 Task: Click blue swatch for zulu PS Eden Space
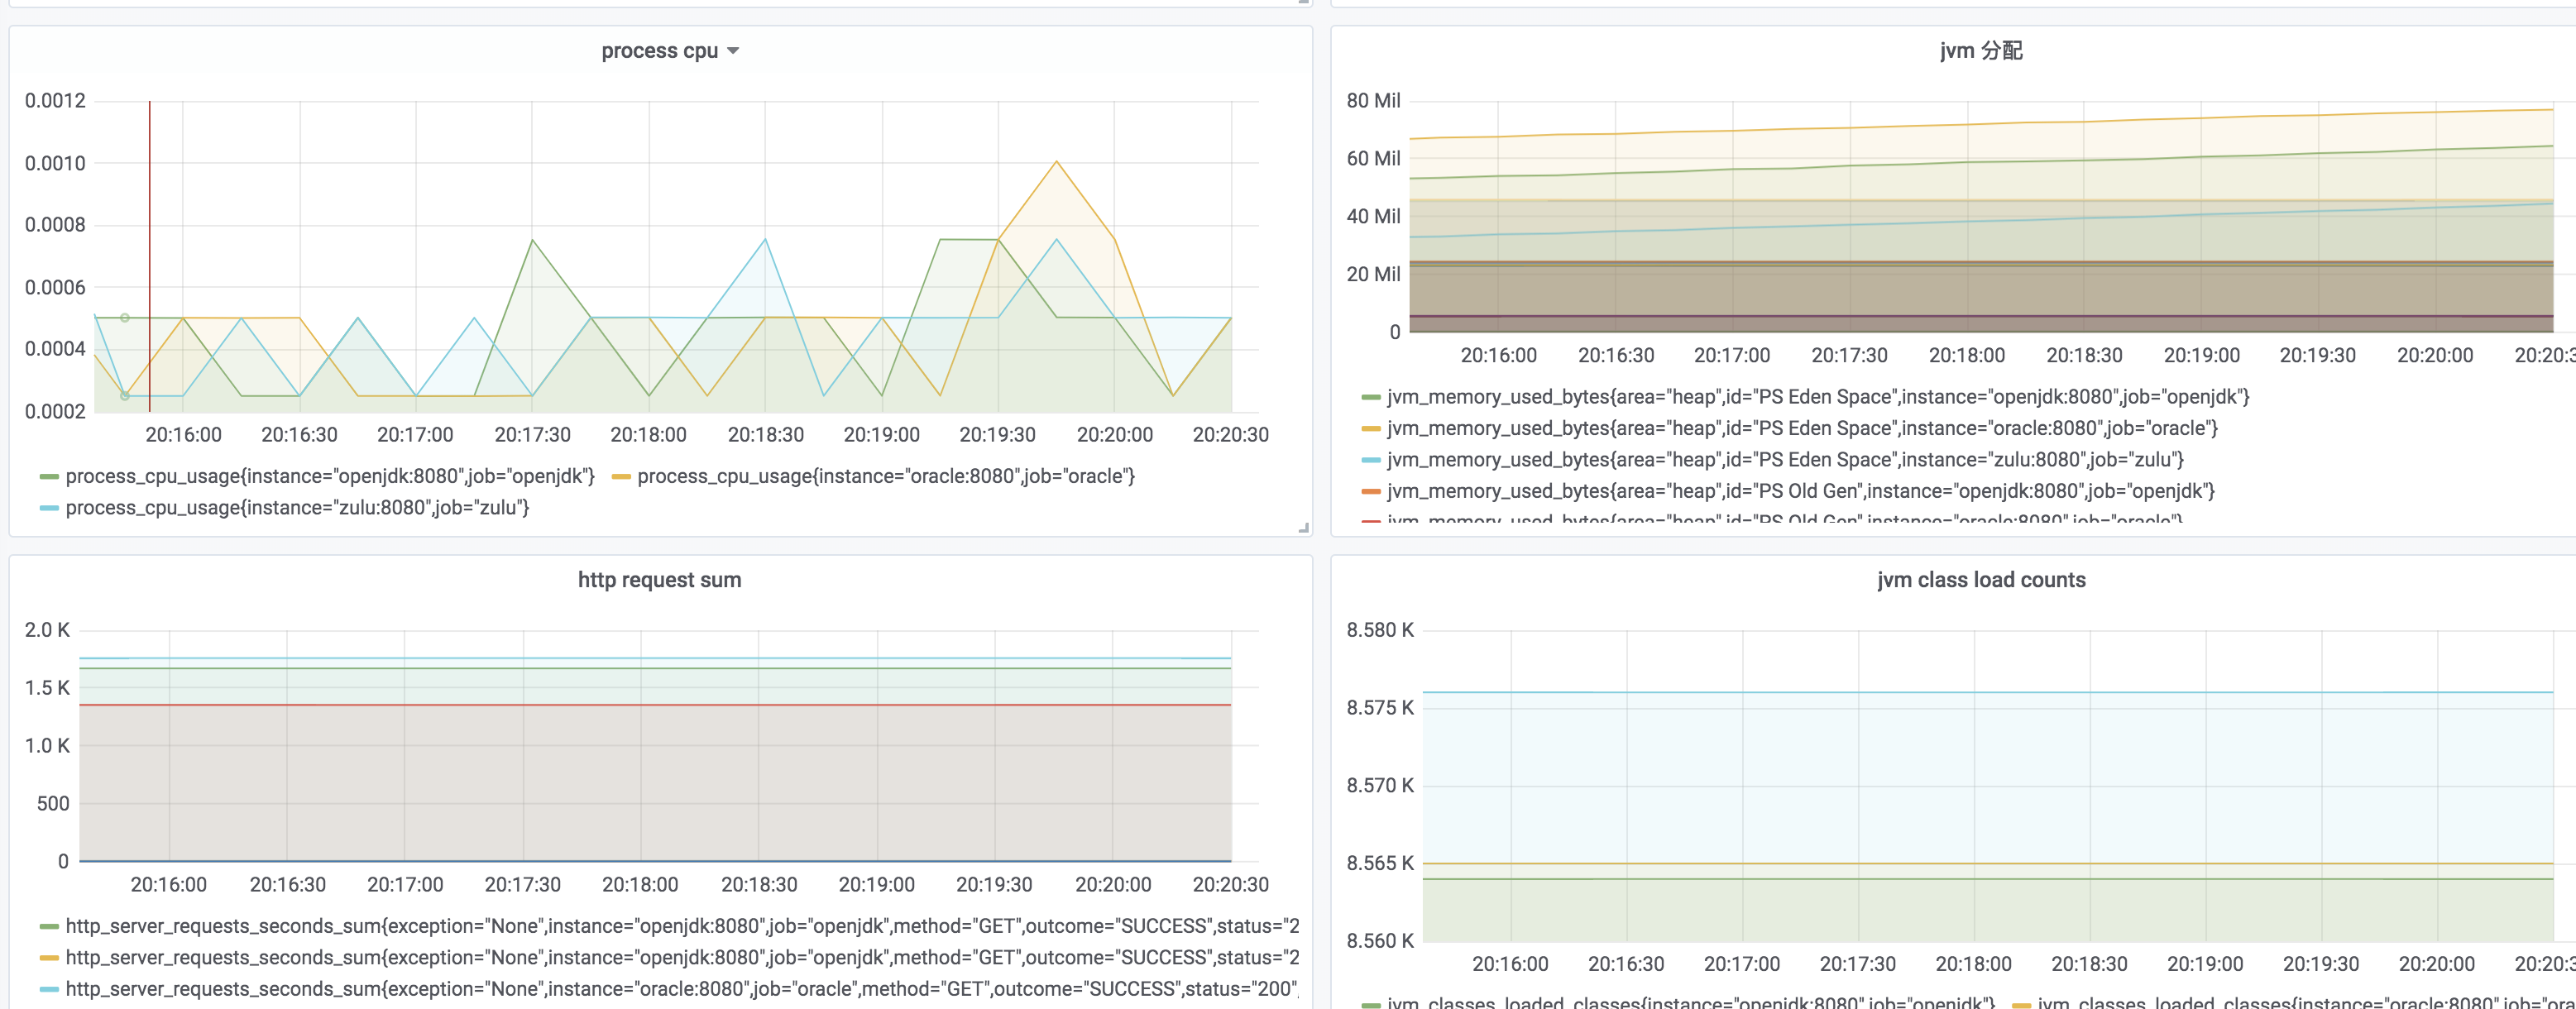coord(1371,461)
